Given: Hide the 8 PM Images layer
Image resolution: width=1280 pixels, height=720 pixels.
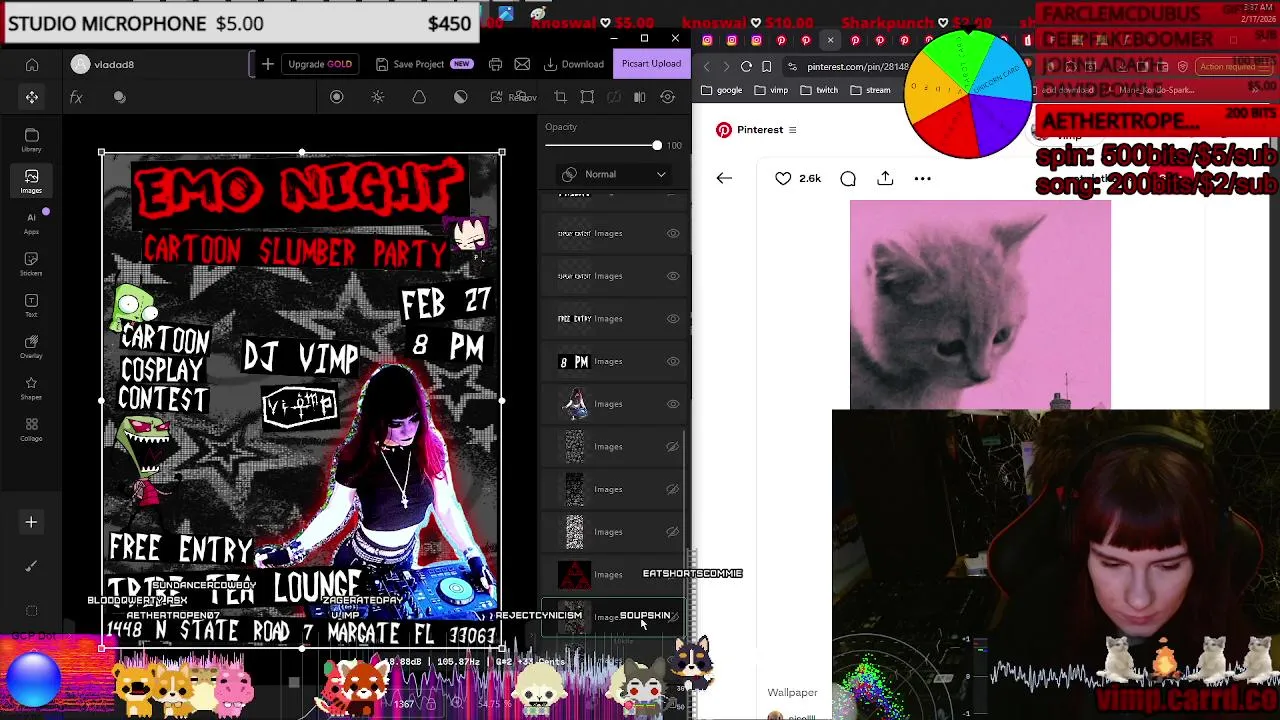Looking at the screenshot, I should coord(673,361).
